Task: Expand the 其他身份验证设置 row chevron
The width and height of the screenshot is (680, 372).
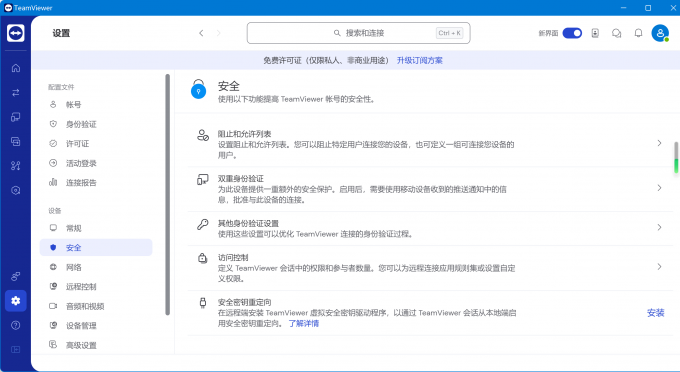Action: point(659,227)
